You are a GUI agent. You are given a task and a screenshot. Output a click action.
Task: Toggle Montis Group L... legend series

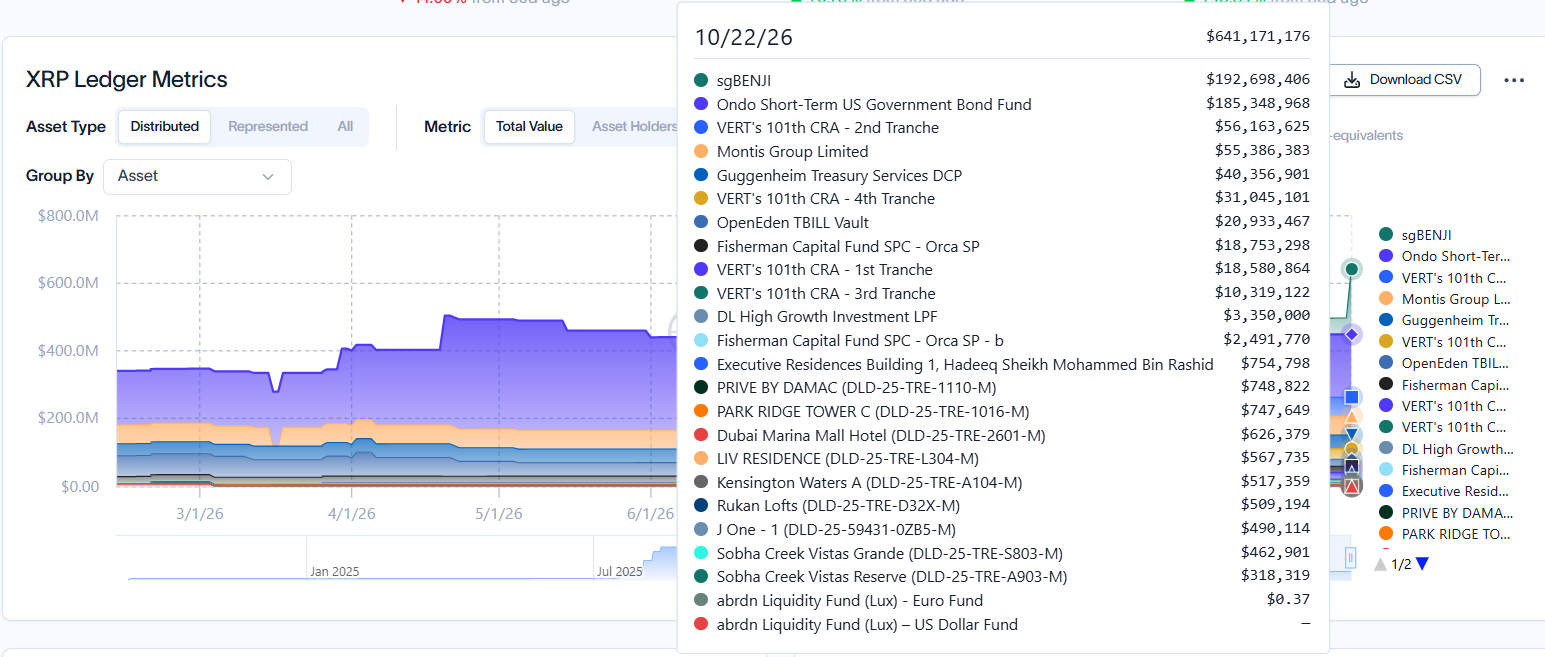pyautogui.click(x=1445, y=299)
